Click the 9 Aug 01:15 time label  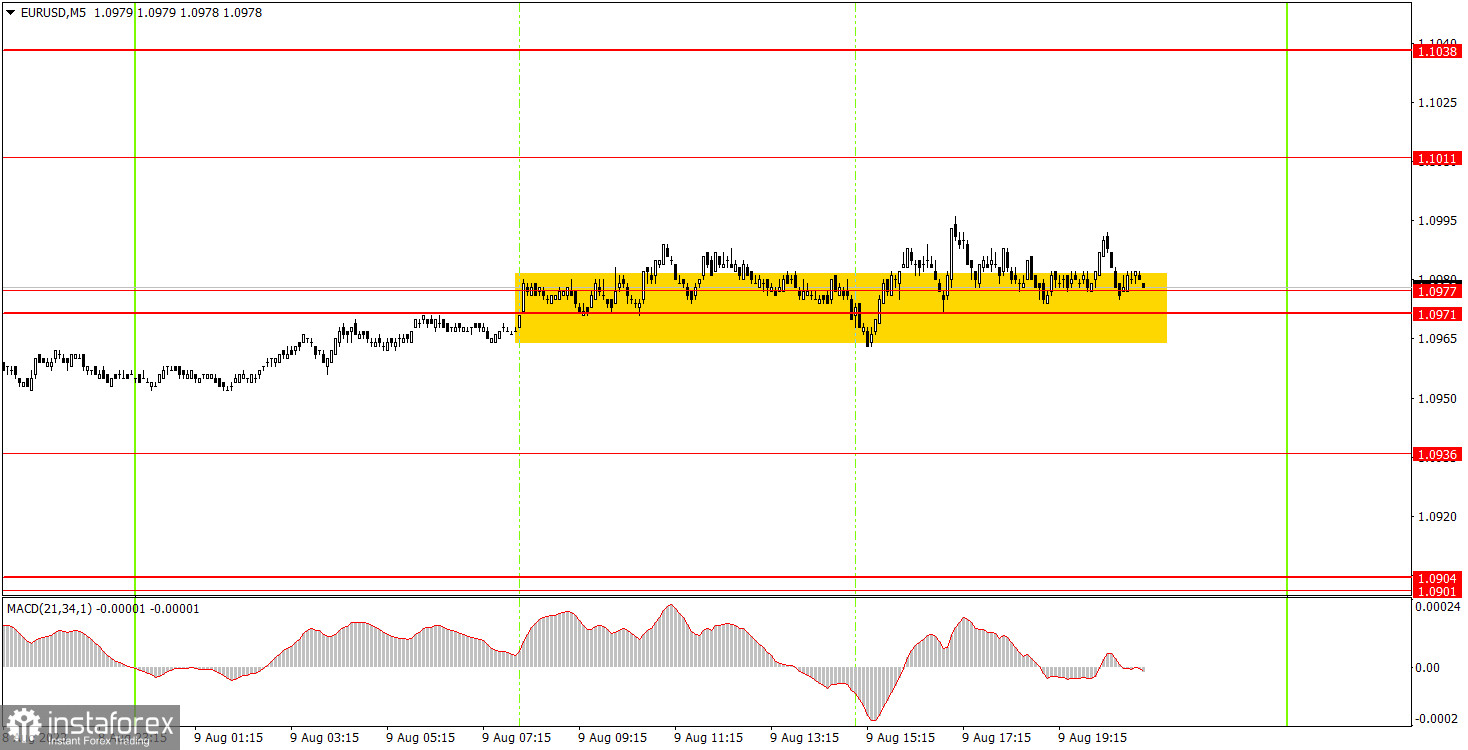point(229,738)
